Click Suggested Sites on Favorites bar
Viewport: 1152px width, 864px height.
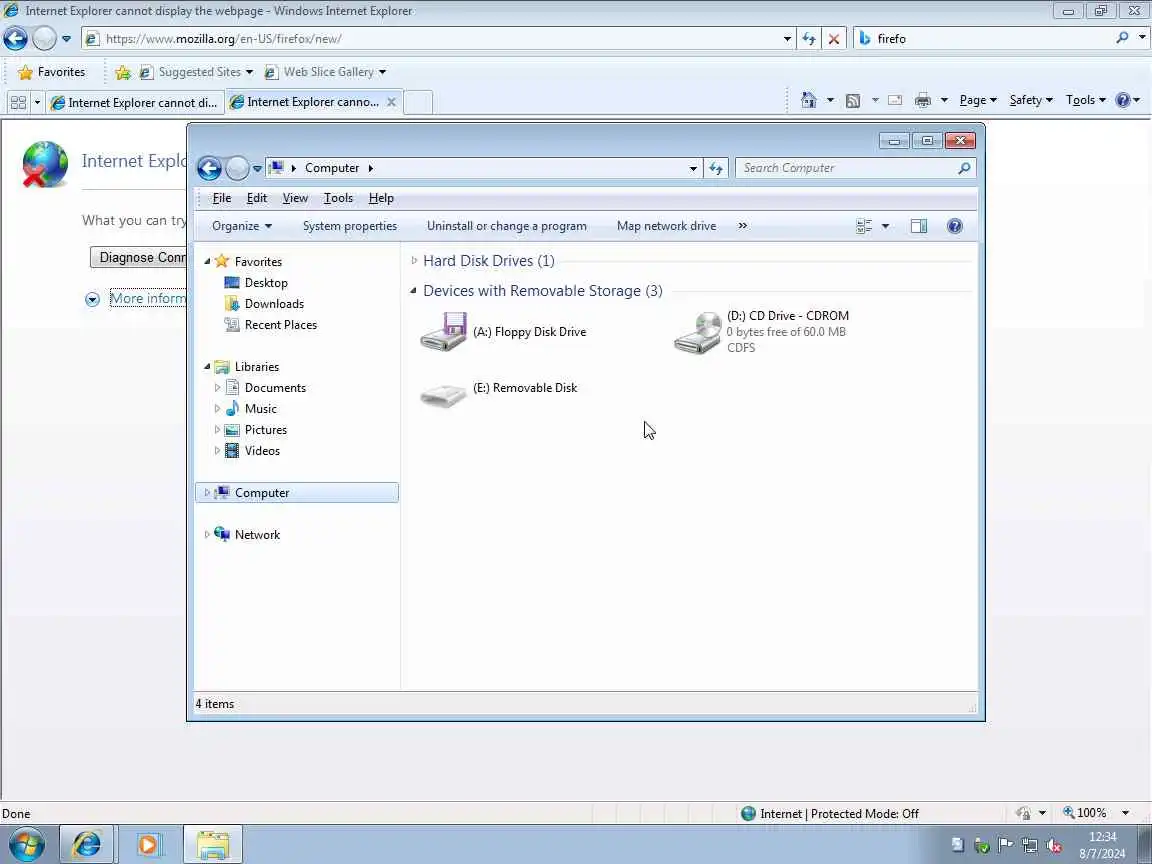point(196,72)
